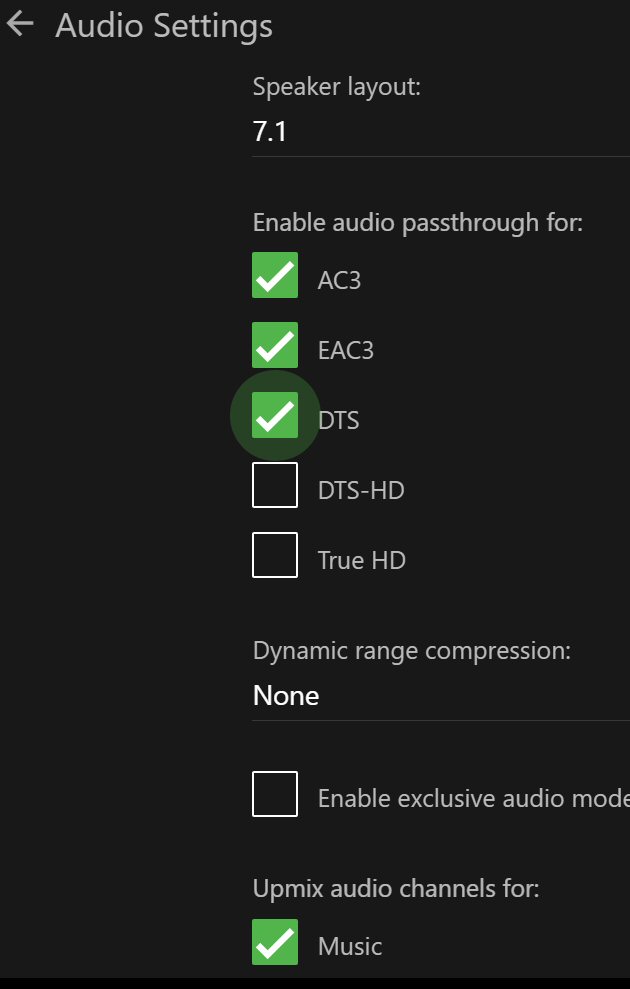Tick the exclusive audio mode checkbox

pyautogui.click(x=275, y=795)
